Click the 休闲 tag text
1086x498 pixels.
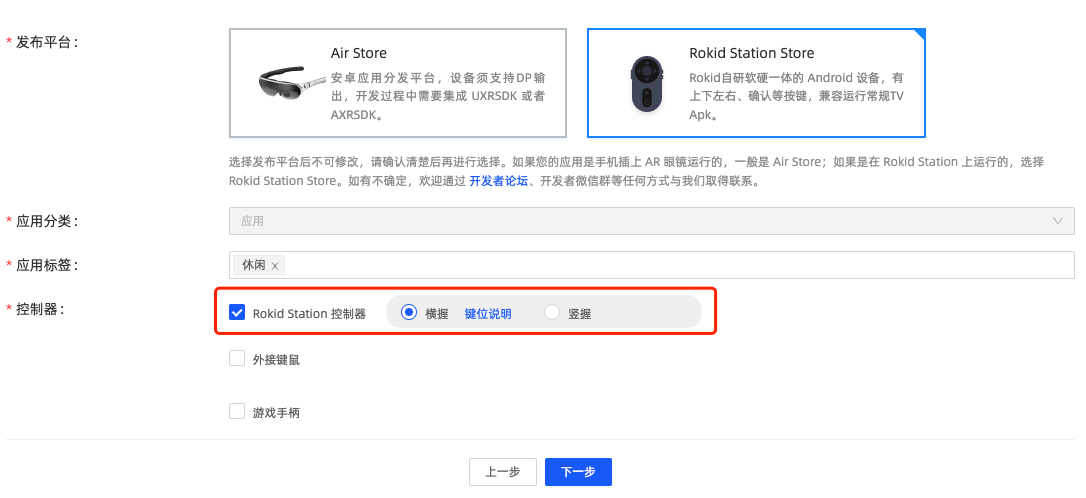coord(253,265)
